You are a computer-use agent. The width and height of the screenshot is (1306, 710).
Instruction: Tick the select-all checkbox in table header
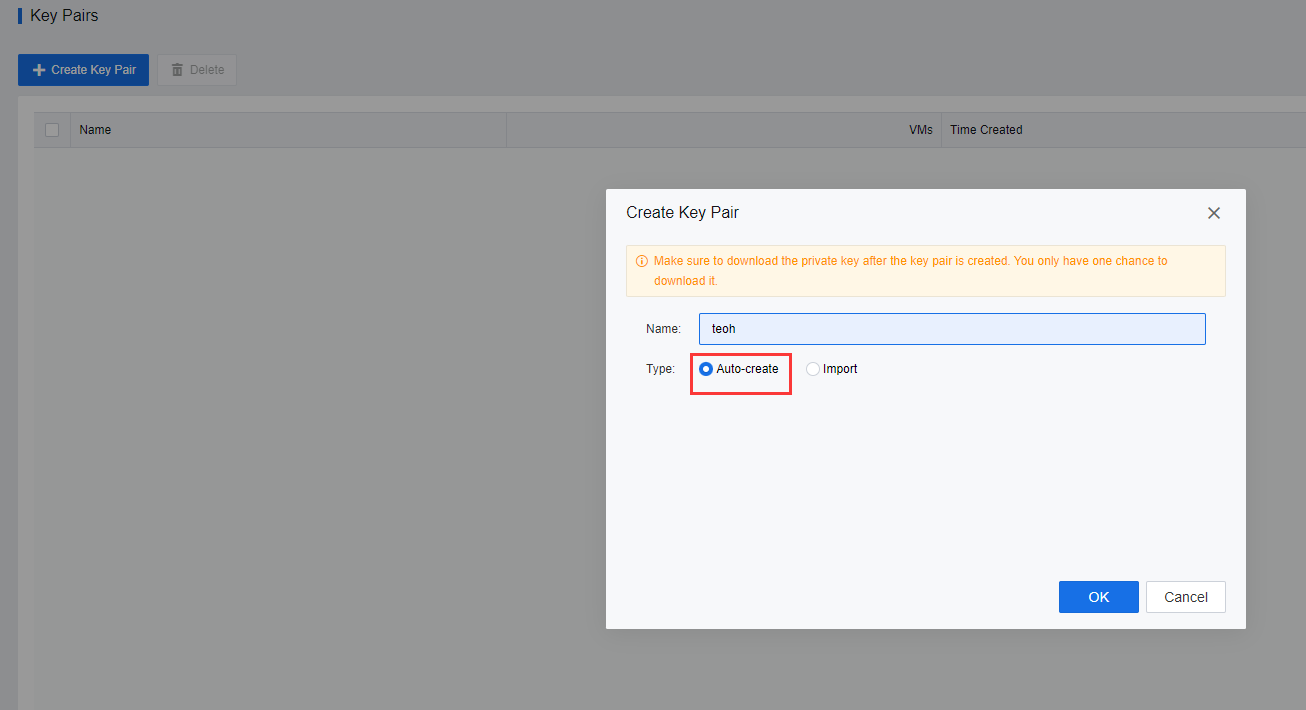click(52, 130)
